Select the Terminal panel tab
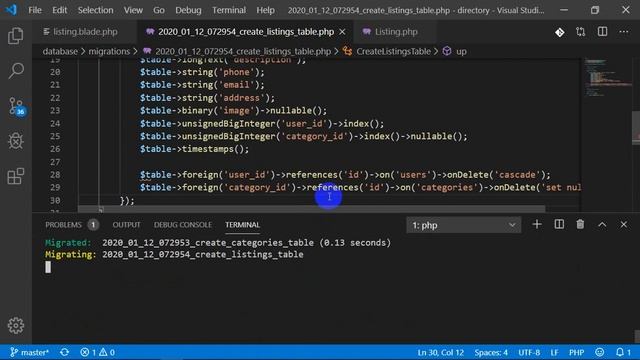Screen dimensions: 640x360 tap(242, 225)
